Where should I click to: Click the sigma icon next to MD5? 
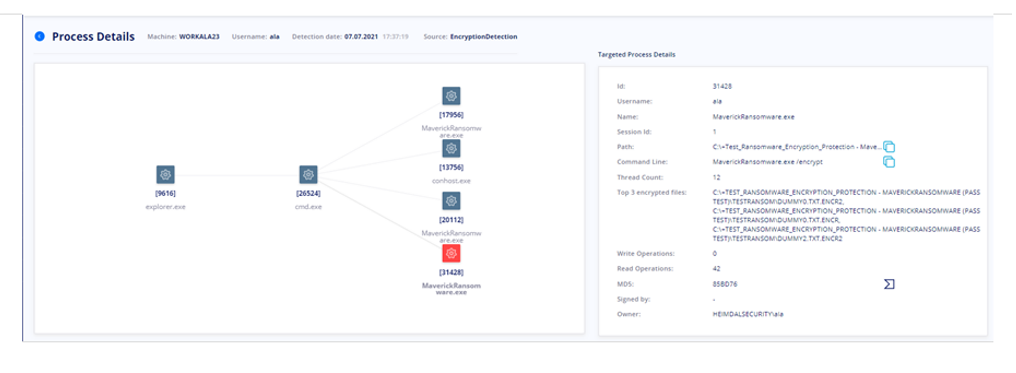click(889, 284)
